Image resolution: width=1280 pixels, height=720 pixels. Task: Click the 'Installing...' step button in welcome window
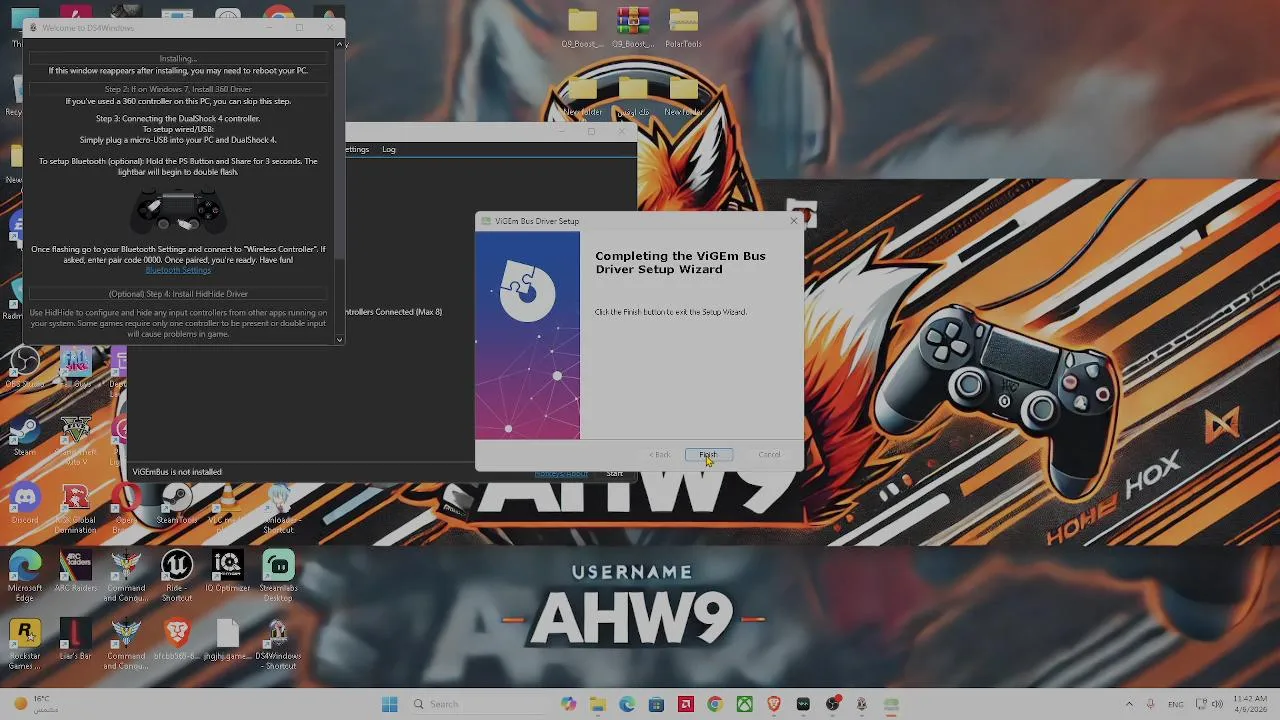[178, 58]
